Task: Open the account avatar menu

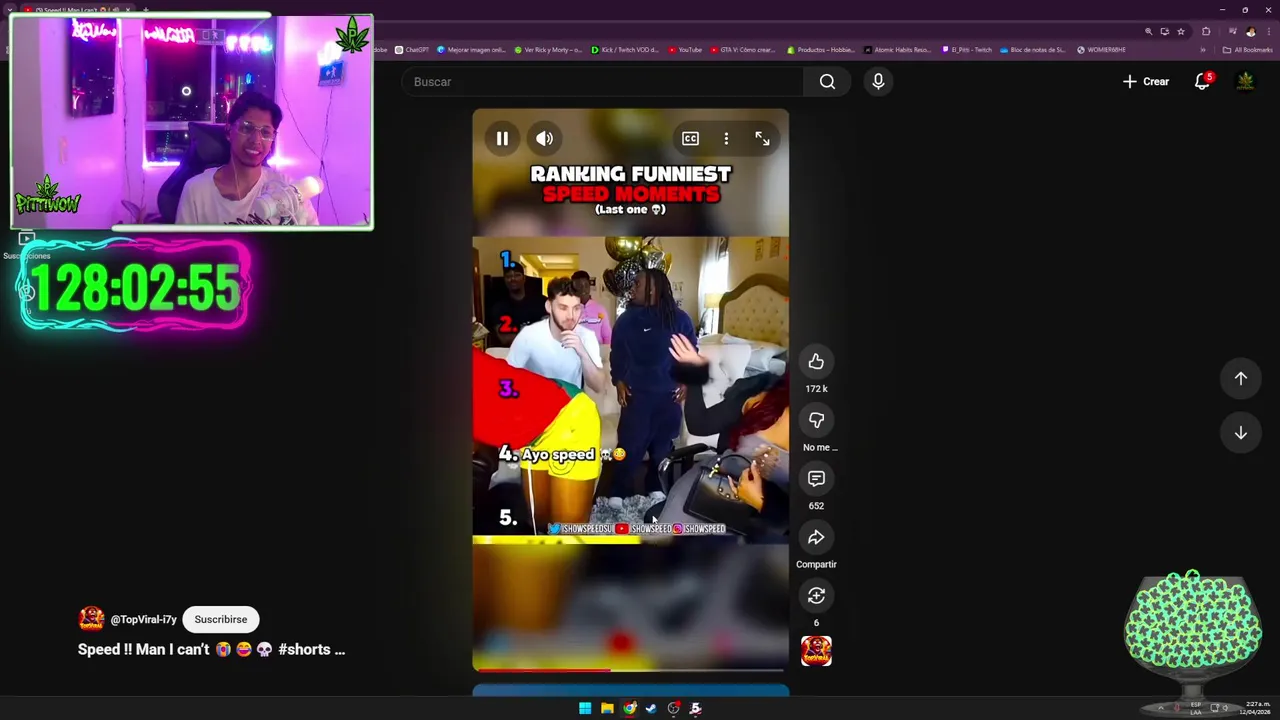Action: pyautogui.click(x=1245, y=82)
